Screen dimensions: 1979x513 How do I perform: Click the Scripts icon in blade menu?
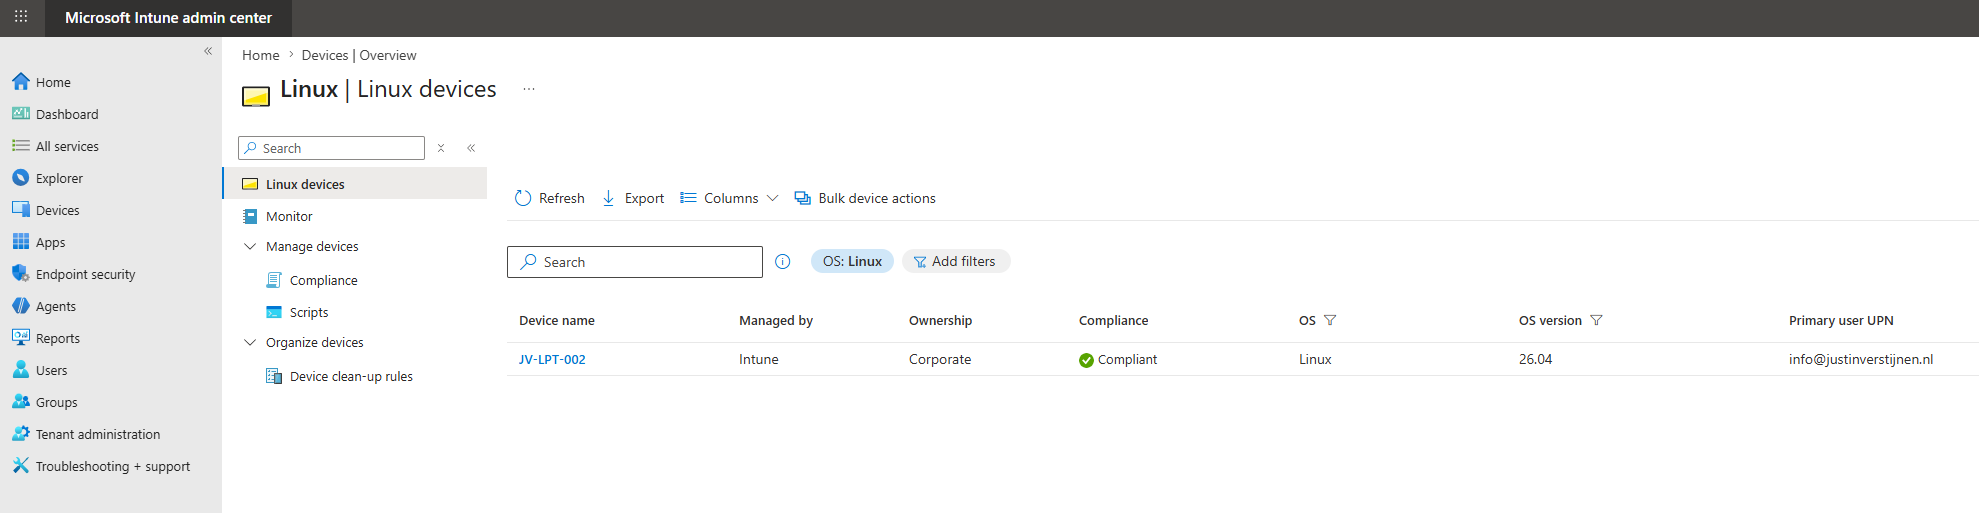click(274, 312)
